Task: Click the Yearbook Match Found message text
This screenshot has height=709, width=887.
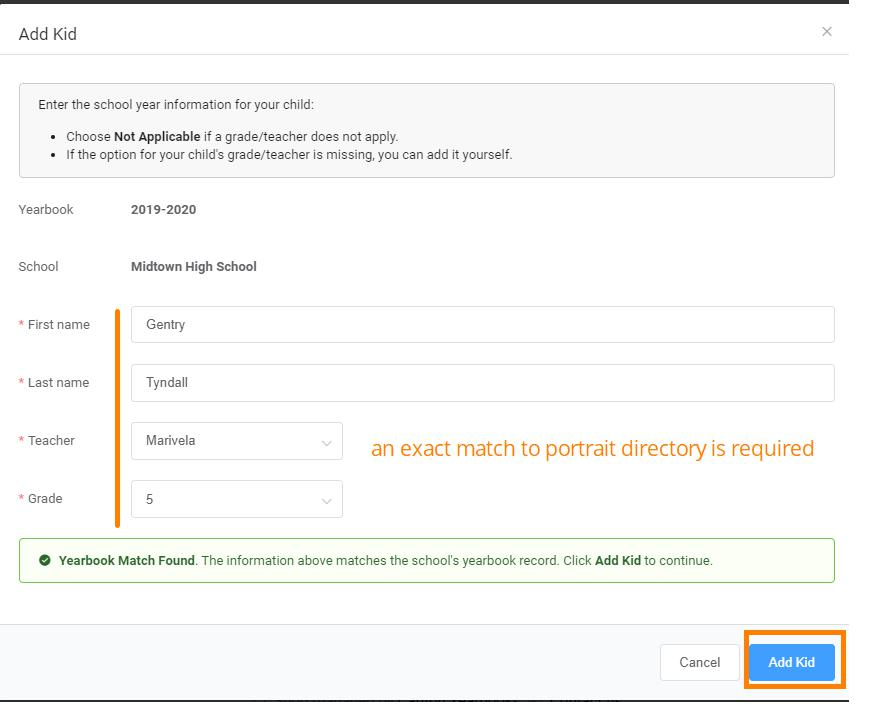Action: [x=385, y=560]
